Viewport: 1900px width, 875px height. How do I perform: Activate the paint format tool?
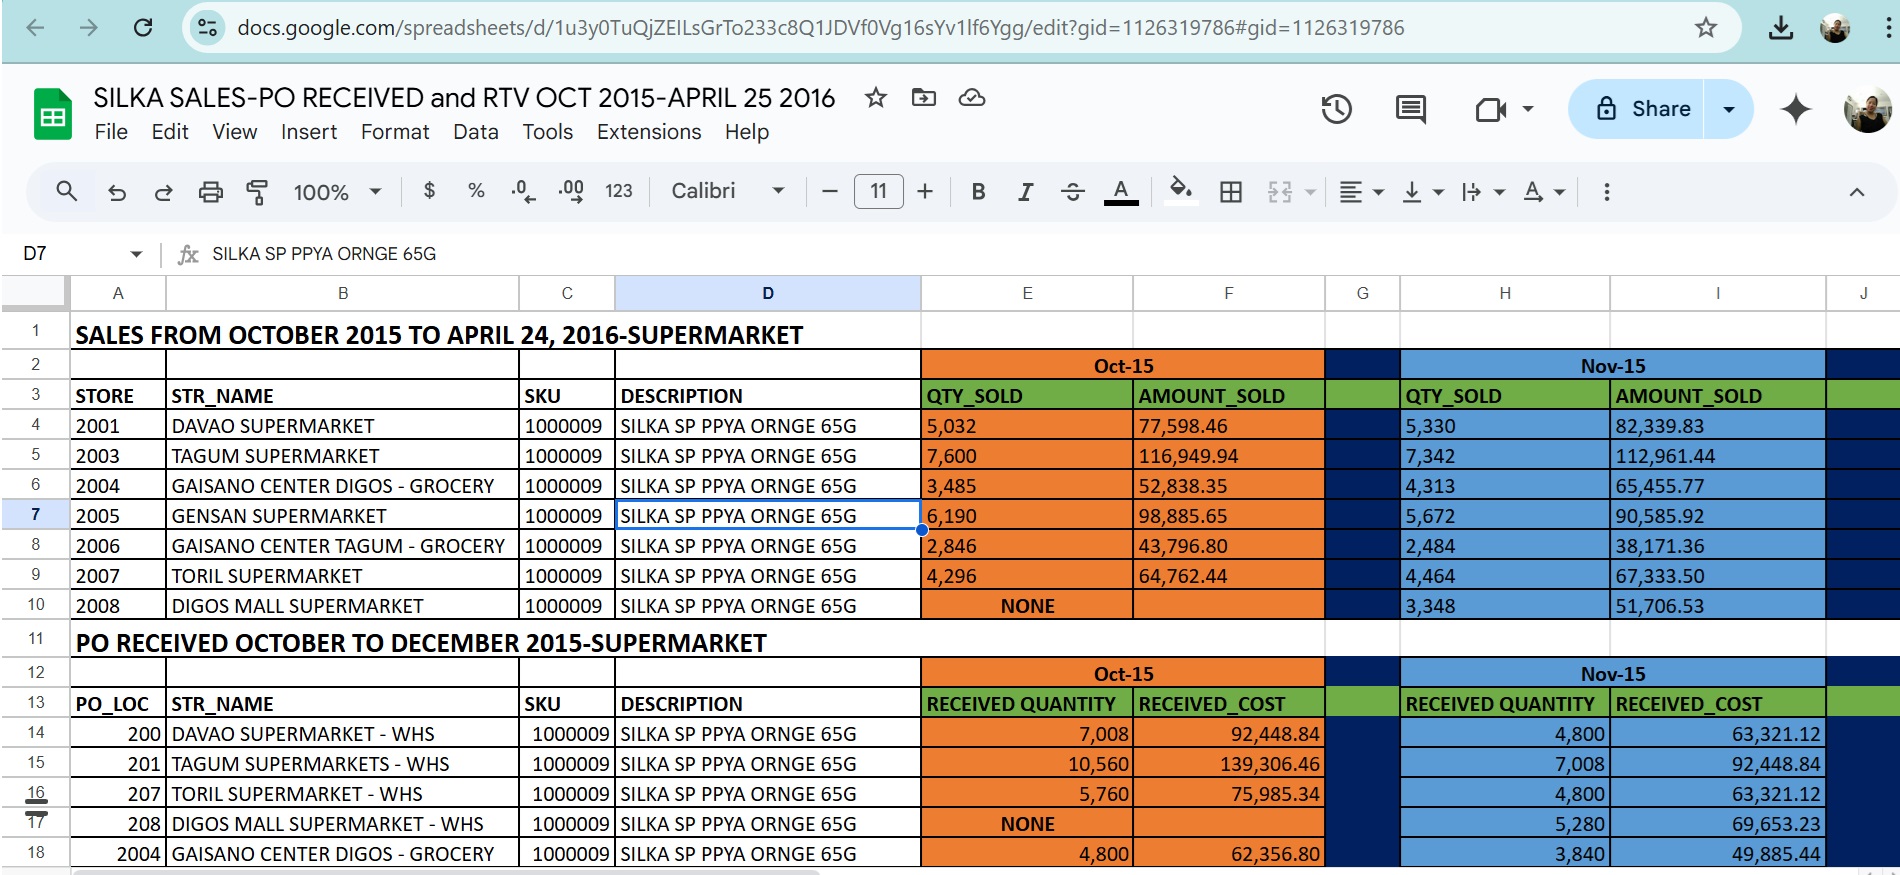(257, 192)
